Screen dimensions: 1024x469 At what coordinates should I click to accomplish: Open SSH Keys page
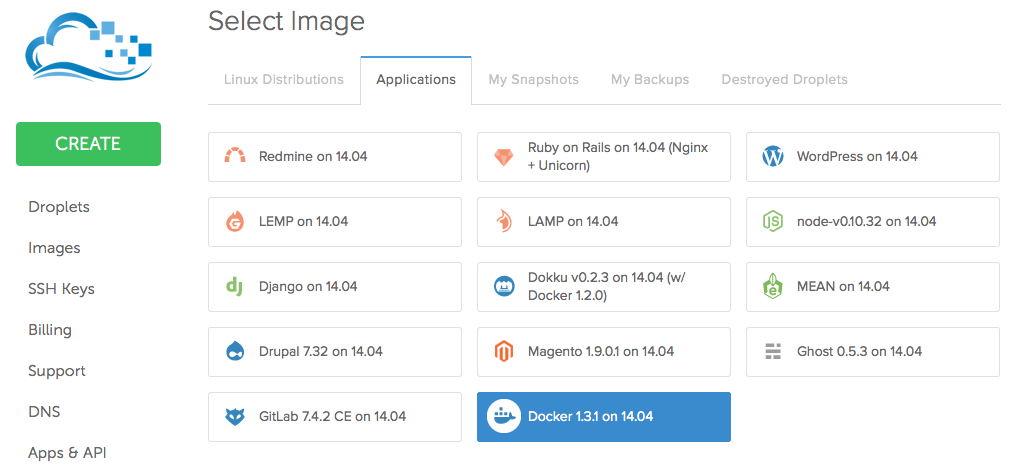[x=61, y=289]
